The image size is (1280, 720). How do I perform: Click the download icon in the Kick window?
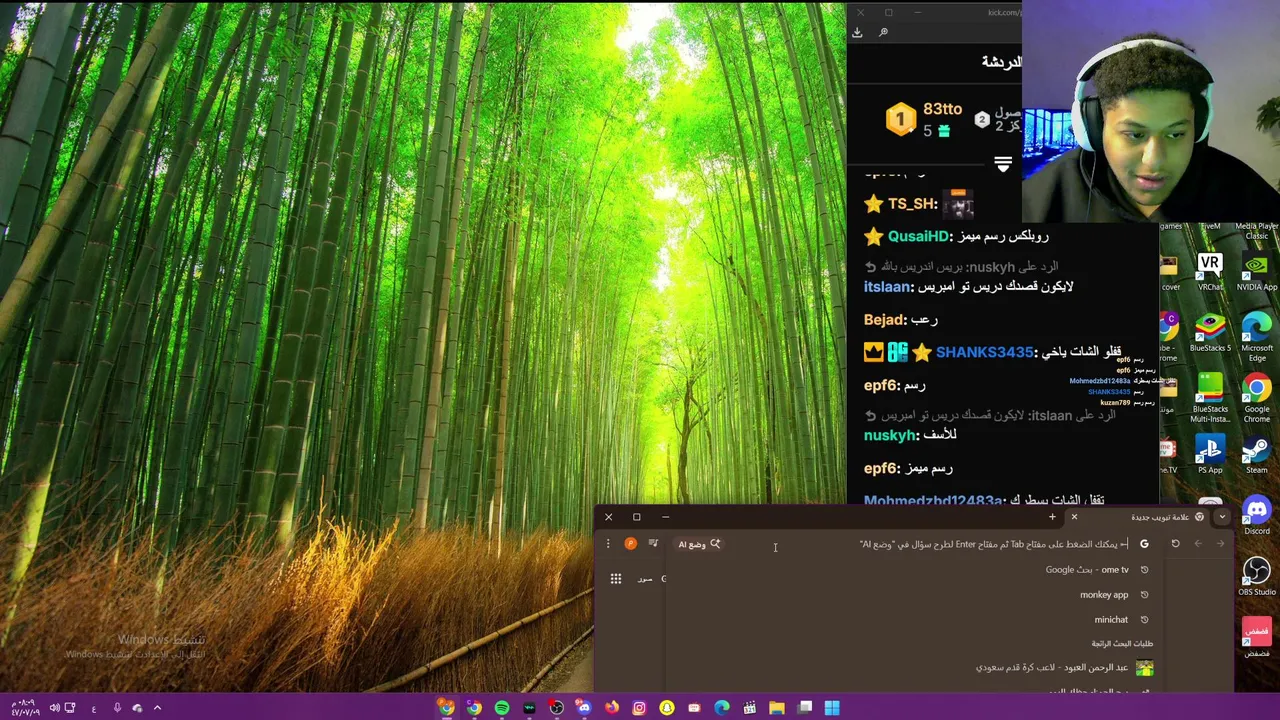pos(857,32)
